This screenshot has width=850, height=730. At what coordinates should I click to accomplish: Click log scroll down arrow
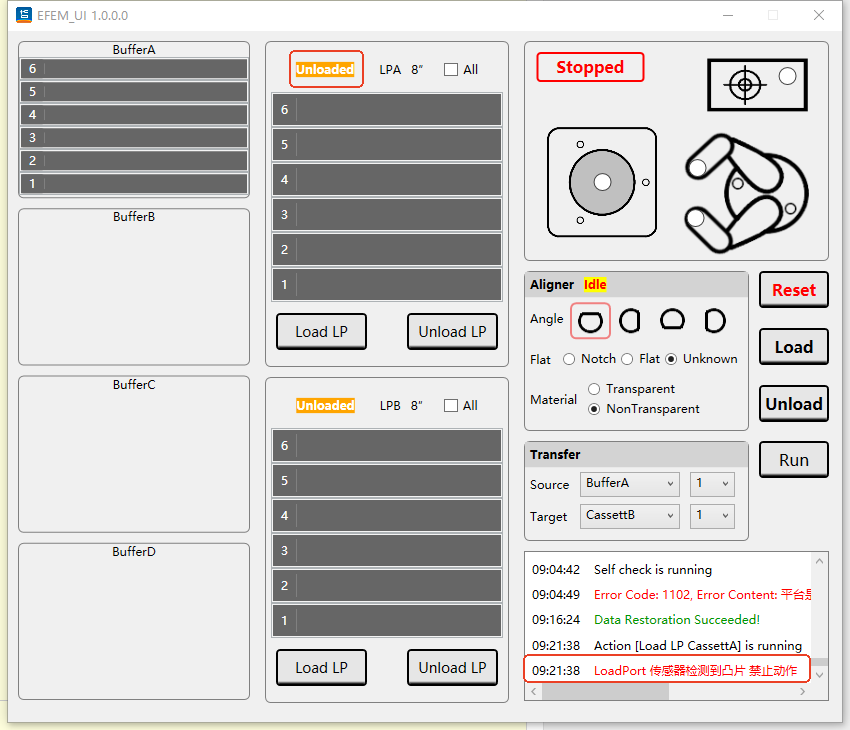point(820,675)
